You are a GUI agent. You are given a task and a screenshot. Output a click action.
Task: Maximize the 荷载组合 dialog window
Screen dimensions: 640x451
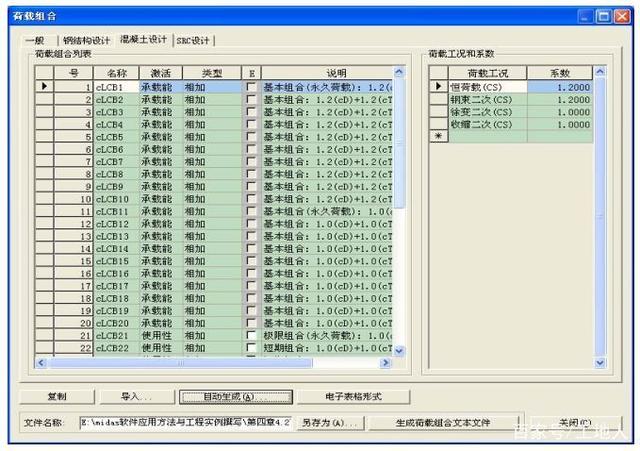tap(604, 16)
